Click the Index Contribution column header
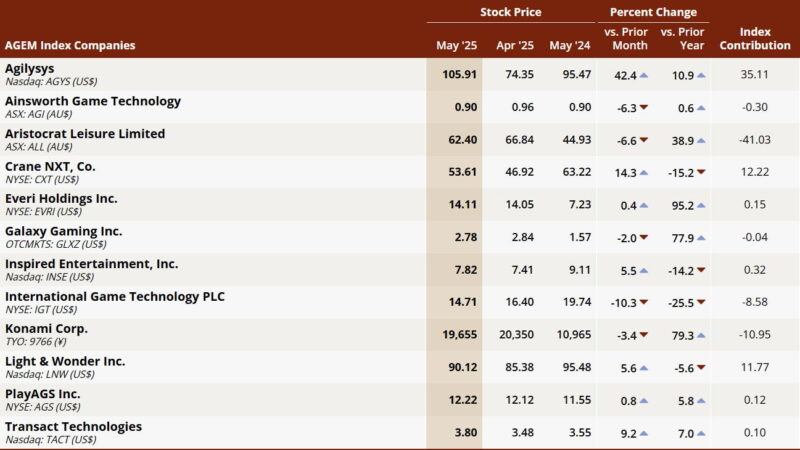 pos(755,38)
